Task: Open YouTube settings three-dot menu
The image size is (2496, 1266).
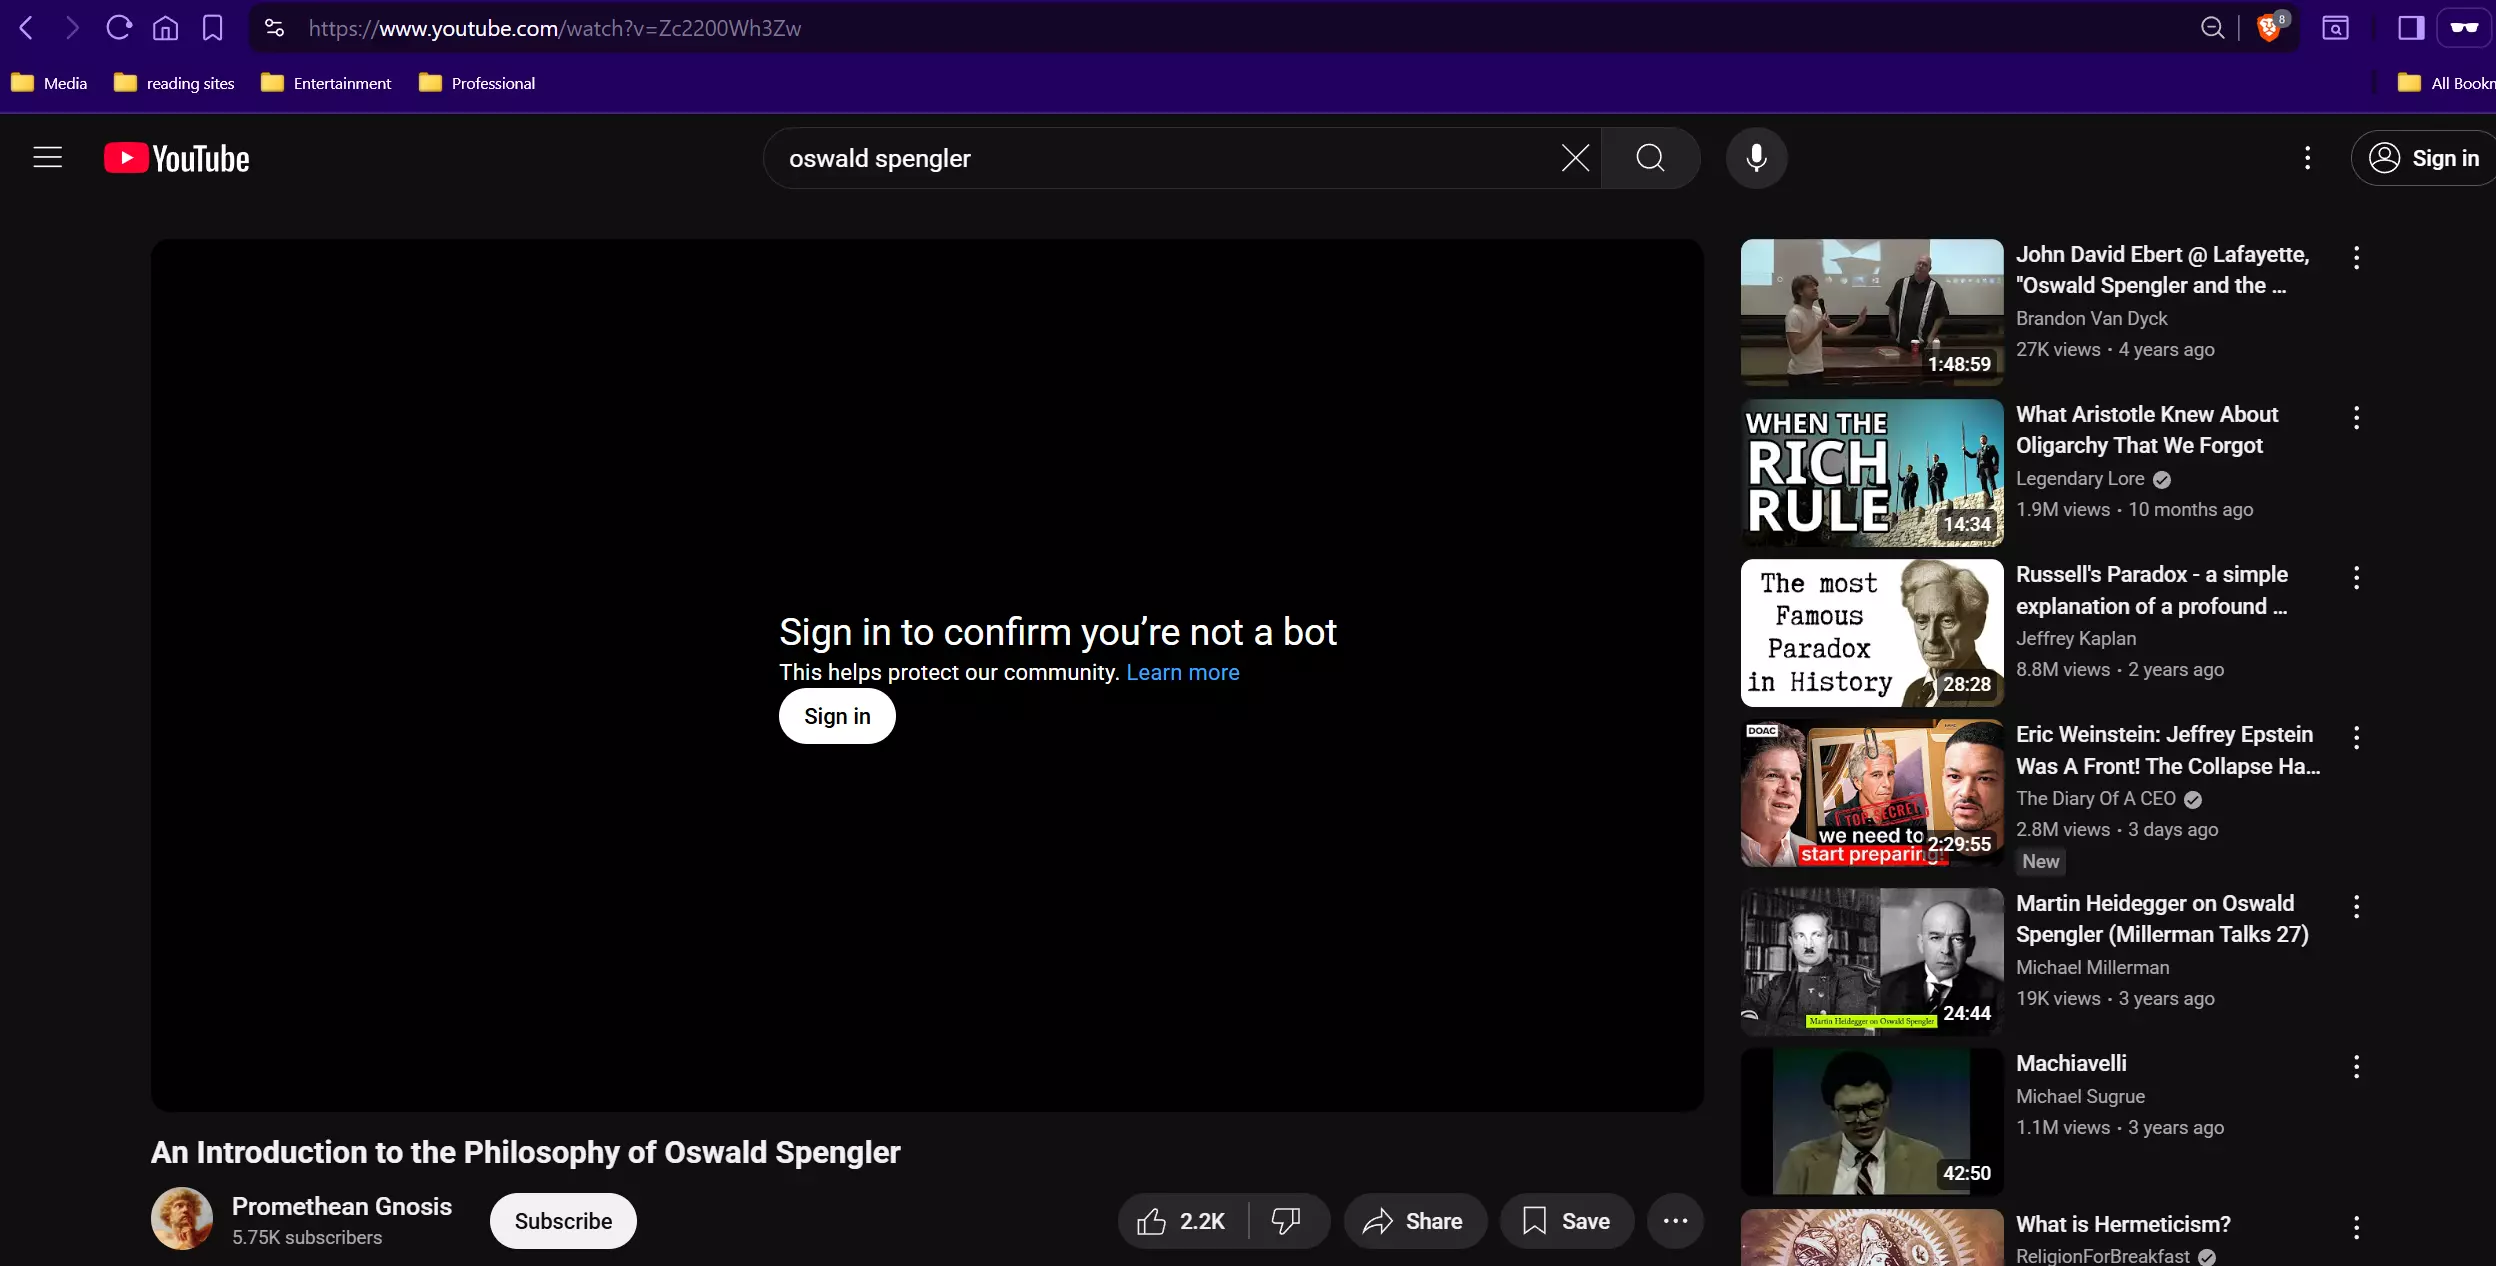Action: point(2307,158)
